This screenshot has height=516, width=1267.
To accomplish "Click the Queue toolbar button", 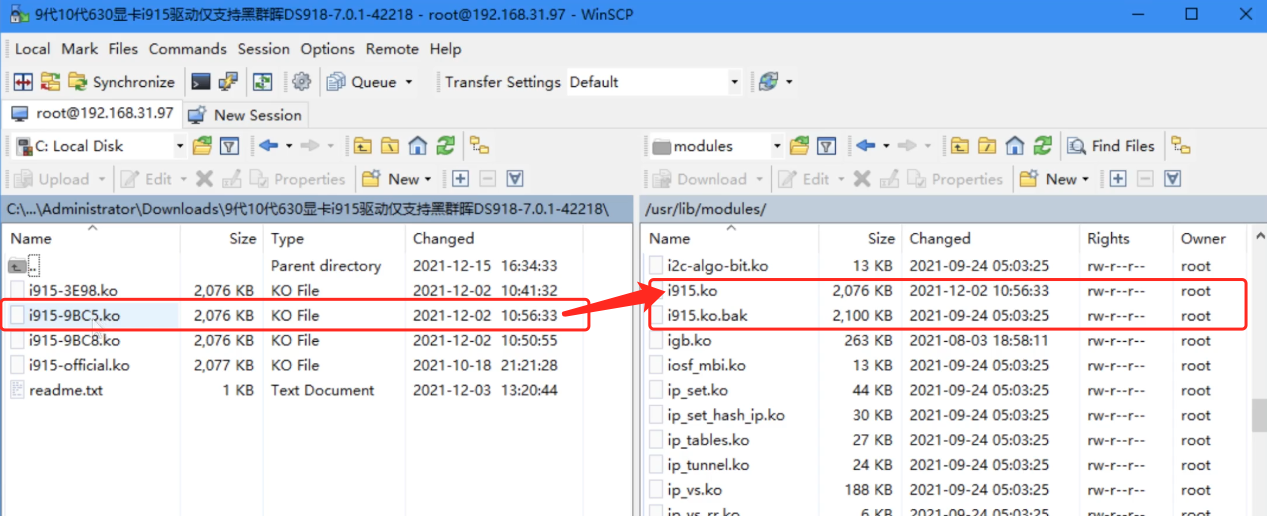I will [x=361, y=82].
